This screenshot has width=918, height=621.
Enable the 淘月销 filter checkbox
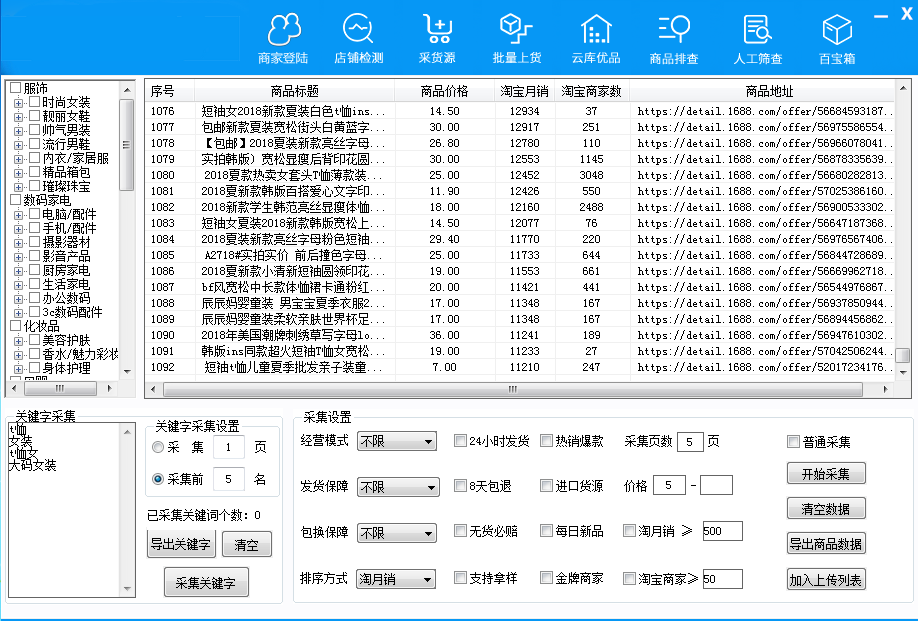click(629, 531)
